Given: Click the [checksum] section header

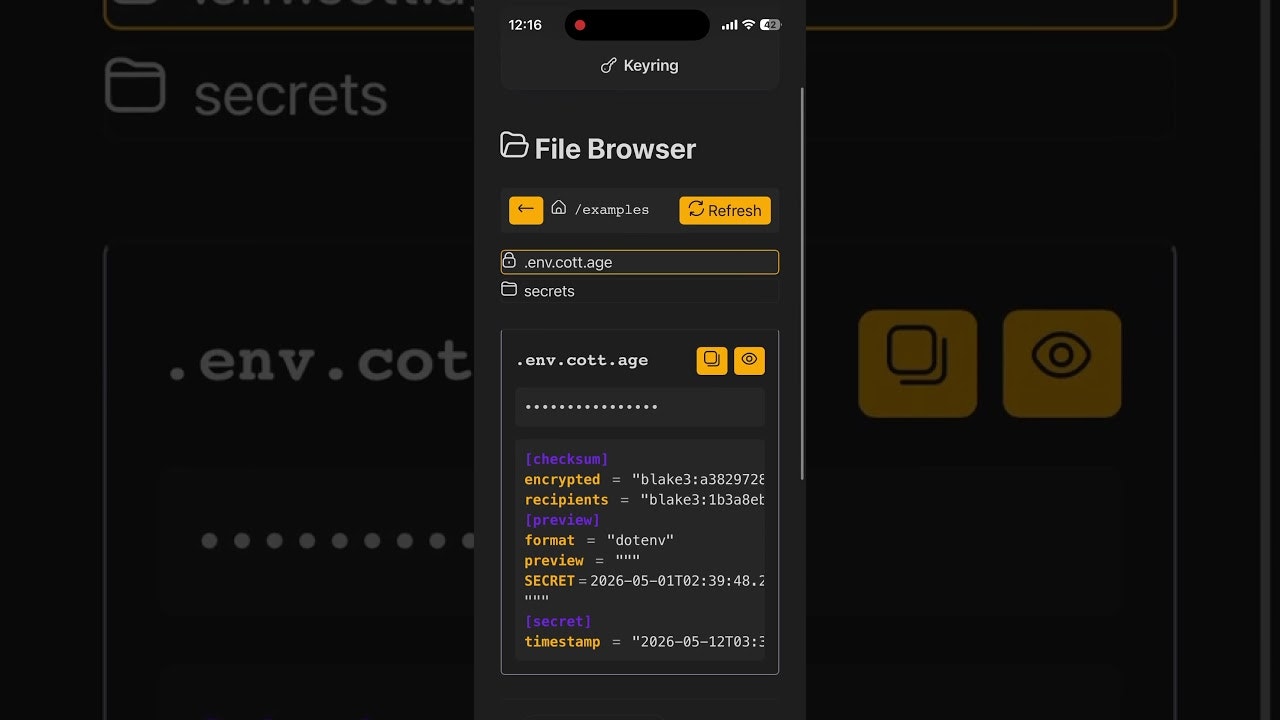Looking at the screenshot, I should [x=566, y=459].
